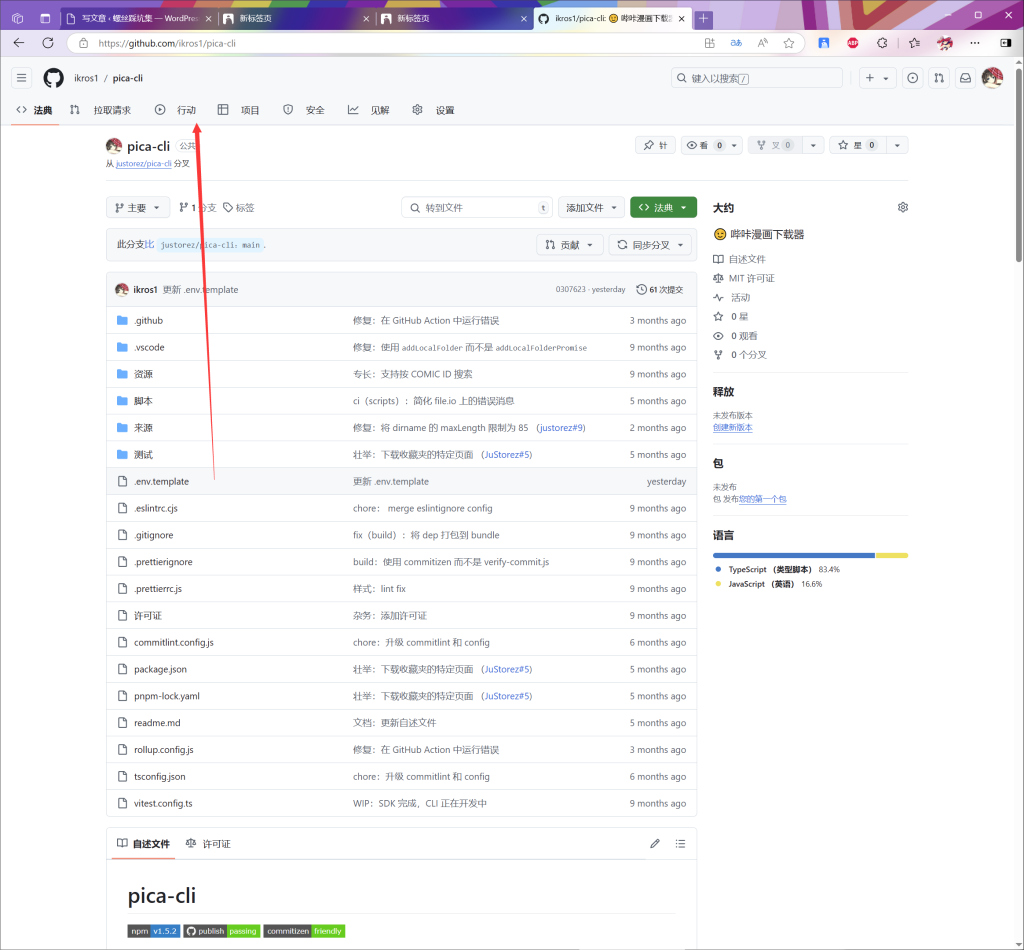Open the .env.template file
Viewport: 1024px width, 950px height.
point(161,481)
